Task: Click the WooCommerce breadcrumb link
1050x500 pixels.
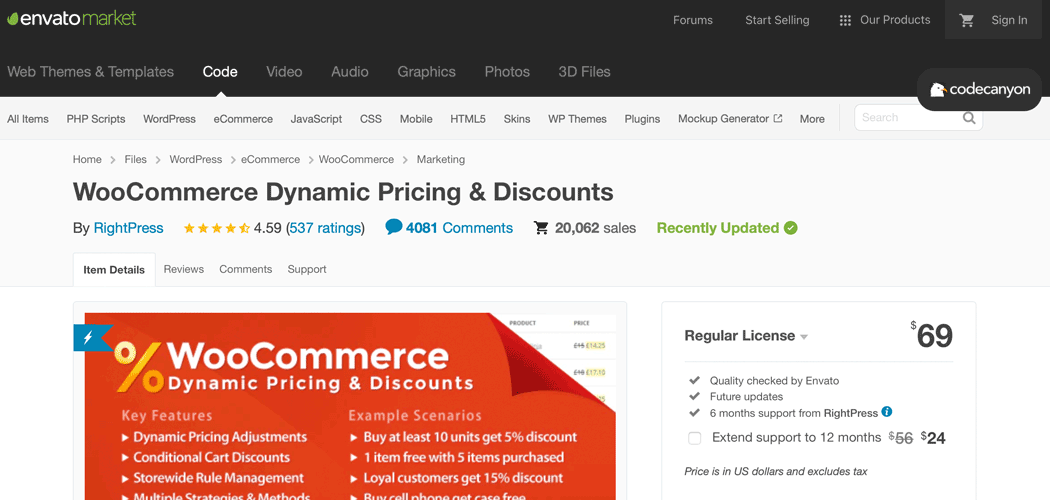Action: point(356,159)
